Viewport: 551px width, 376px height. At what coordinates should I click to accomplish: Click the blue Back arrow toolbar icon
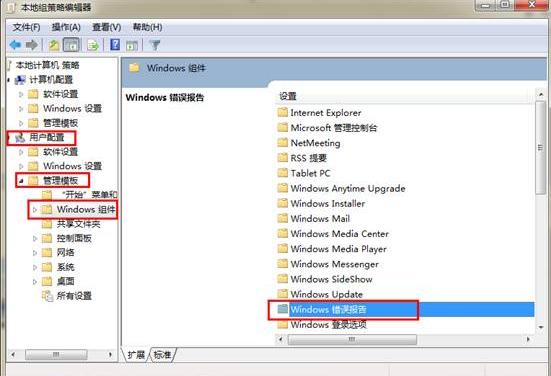tap(15, 45)
